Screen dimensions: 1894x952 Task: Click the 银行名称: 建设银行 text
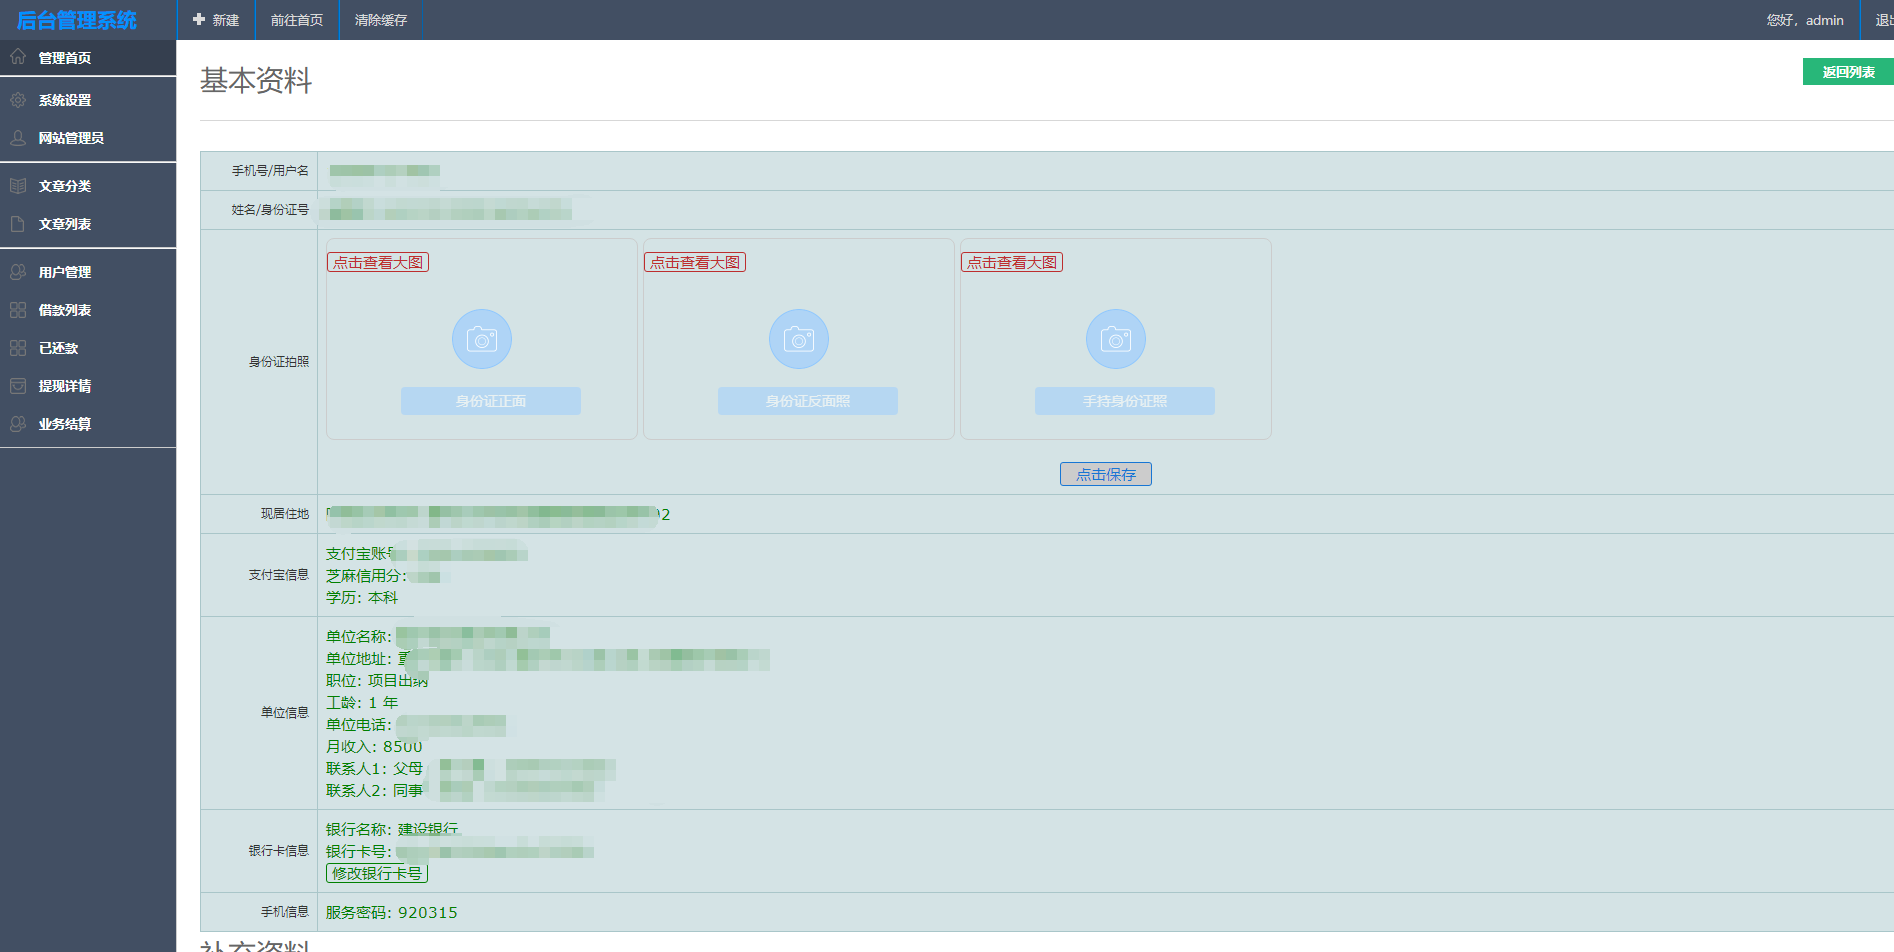click(x=392, y=829)
